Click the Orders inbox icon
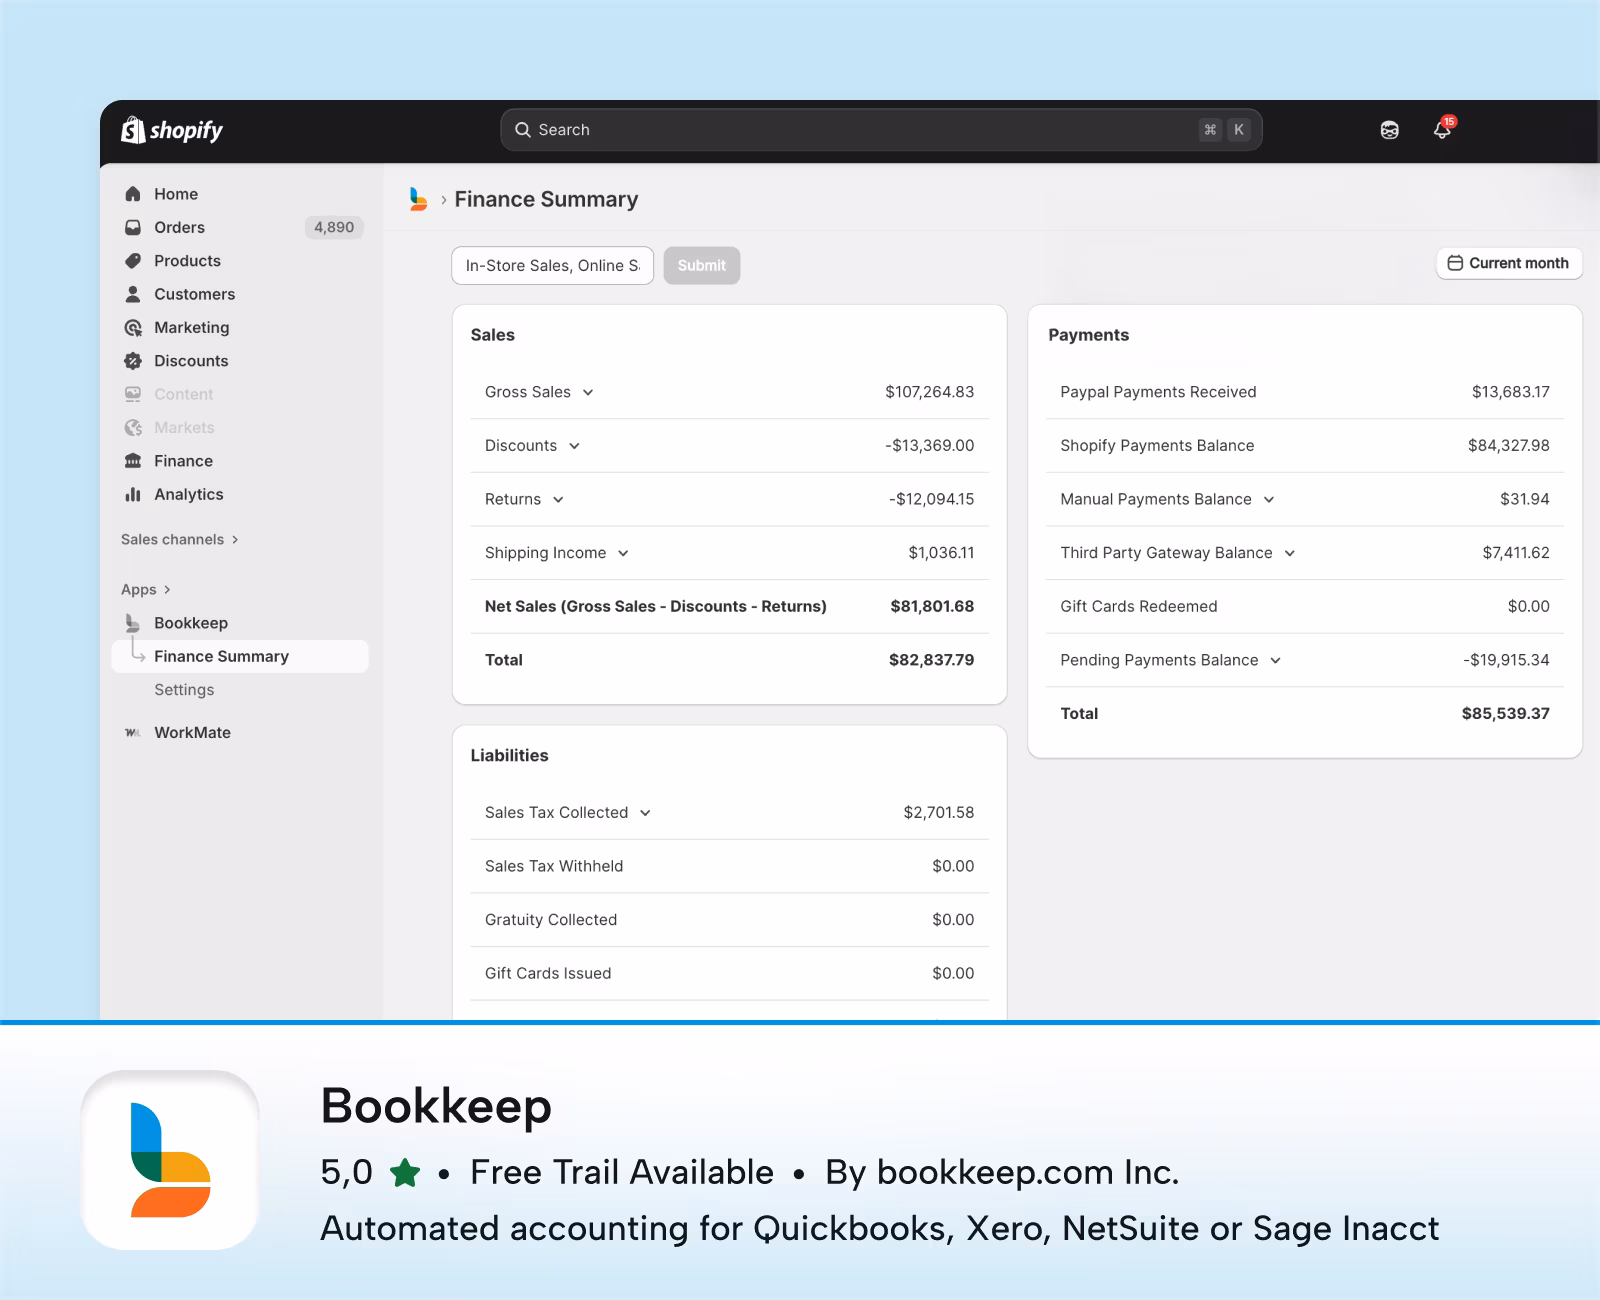Image resolution: width=1600 pixels, height=1300 pixels. pos(133,227)
